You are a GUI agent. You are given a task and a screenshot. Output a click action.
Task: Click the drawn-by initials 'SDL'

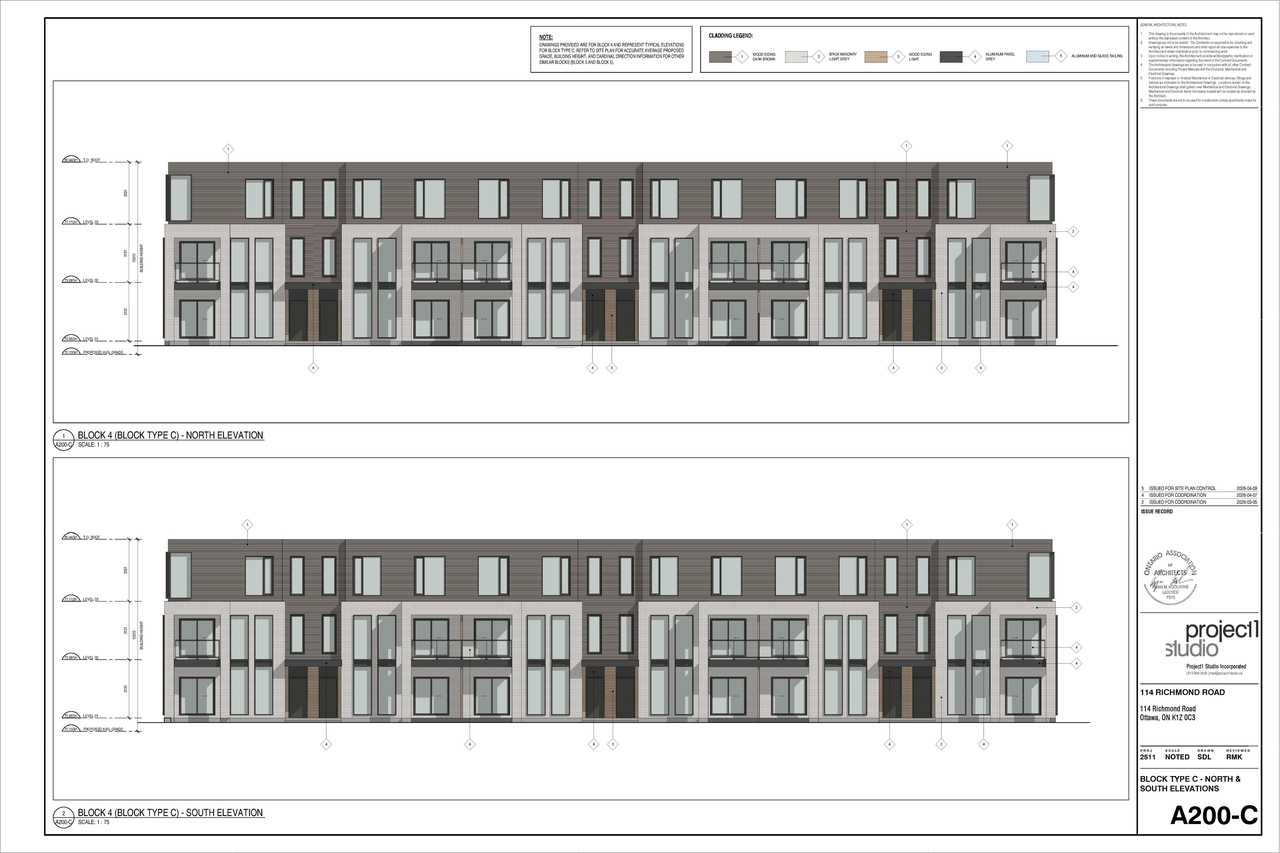pos(1204,759)
